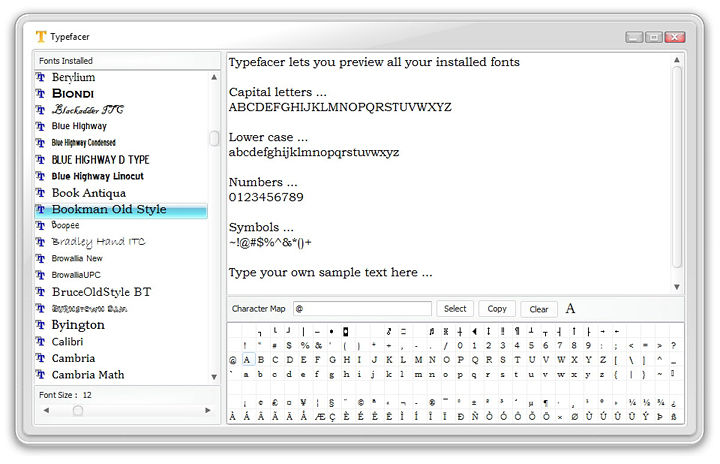This screenshot has width=720, height=464.
Task: Click the large A font preview icon
Action: 570,309
